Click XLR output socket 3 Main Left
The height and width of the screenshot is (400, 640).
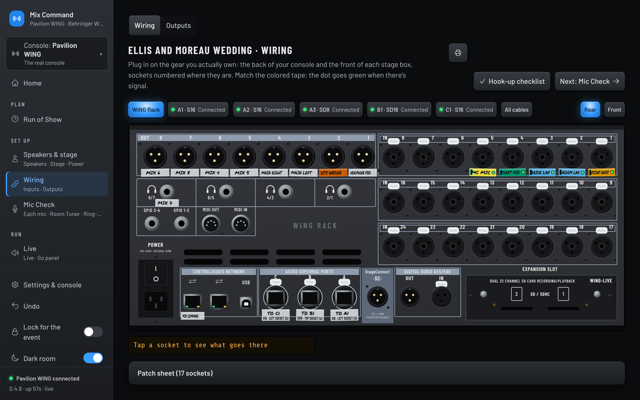click(303, 156)
